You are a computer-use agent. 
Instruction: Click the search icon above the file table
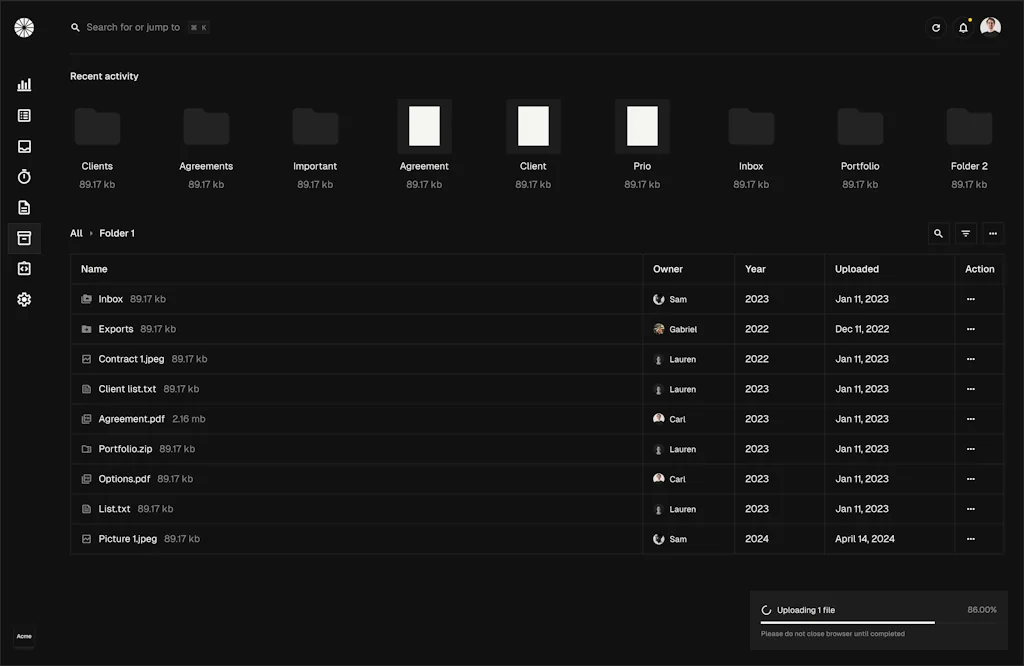click(x=937, y=233)
